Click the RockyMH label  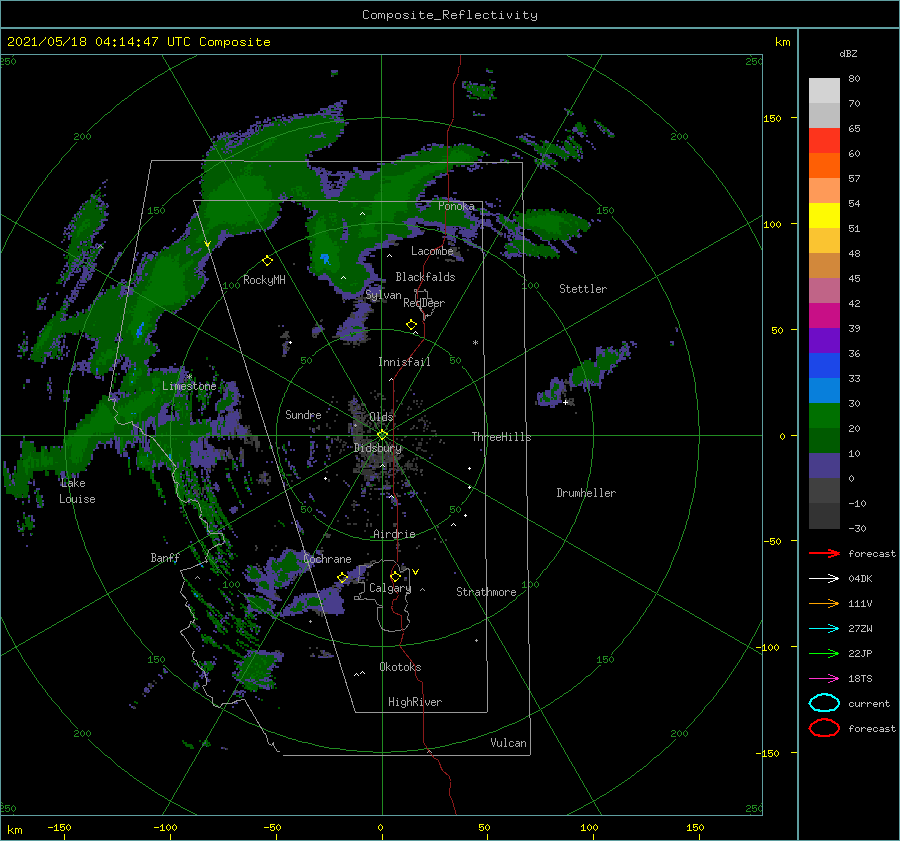[x=264, y=280]
